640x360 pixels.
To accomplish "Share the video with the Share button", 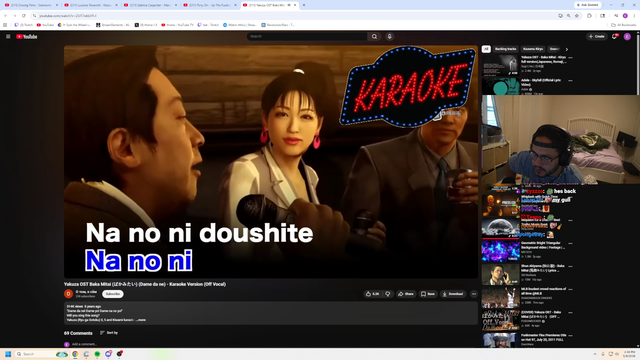I will coord(406,294).
